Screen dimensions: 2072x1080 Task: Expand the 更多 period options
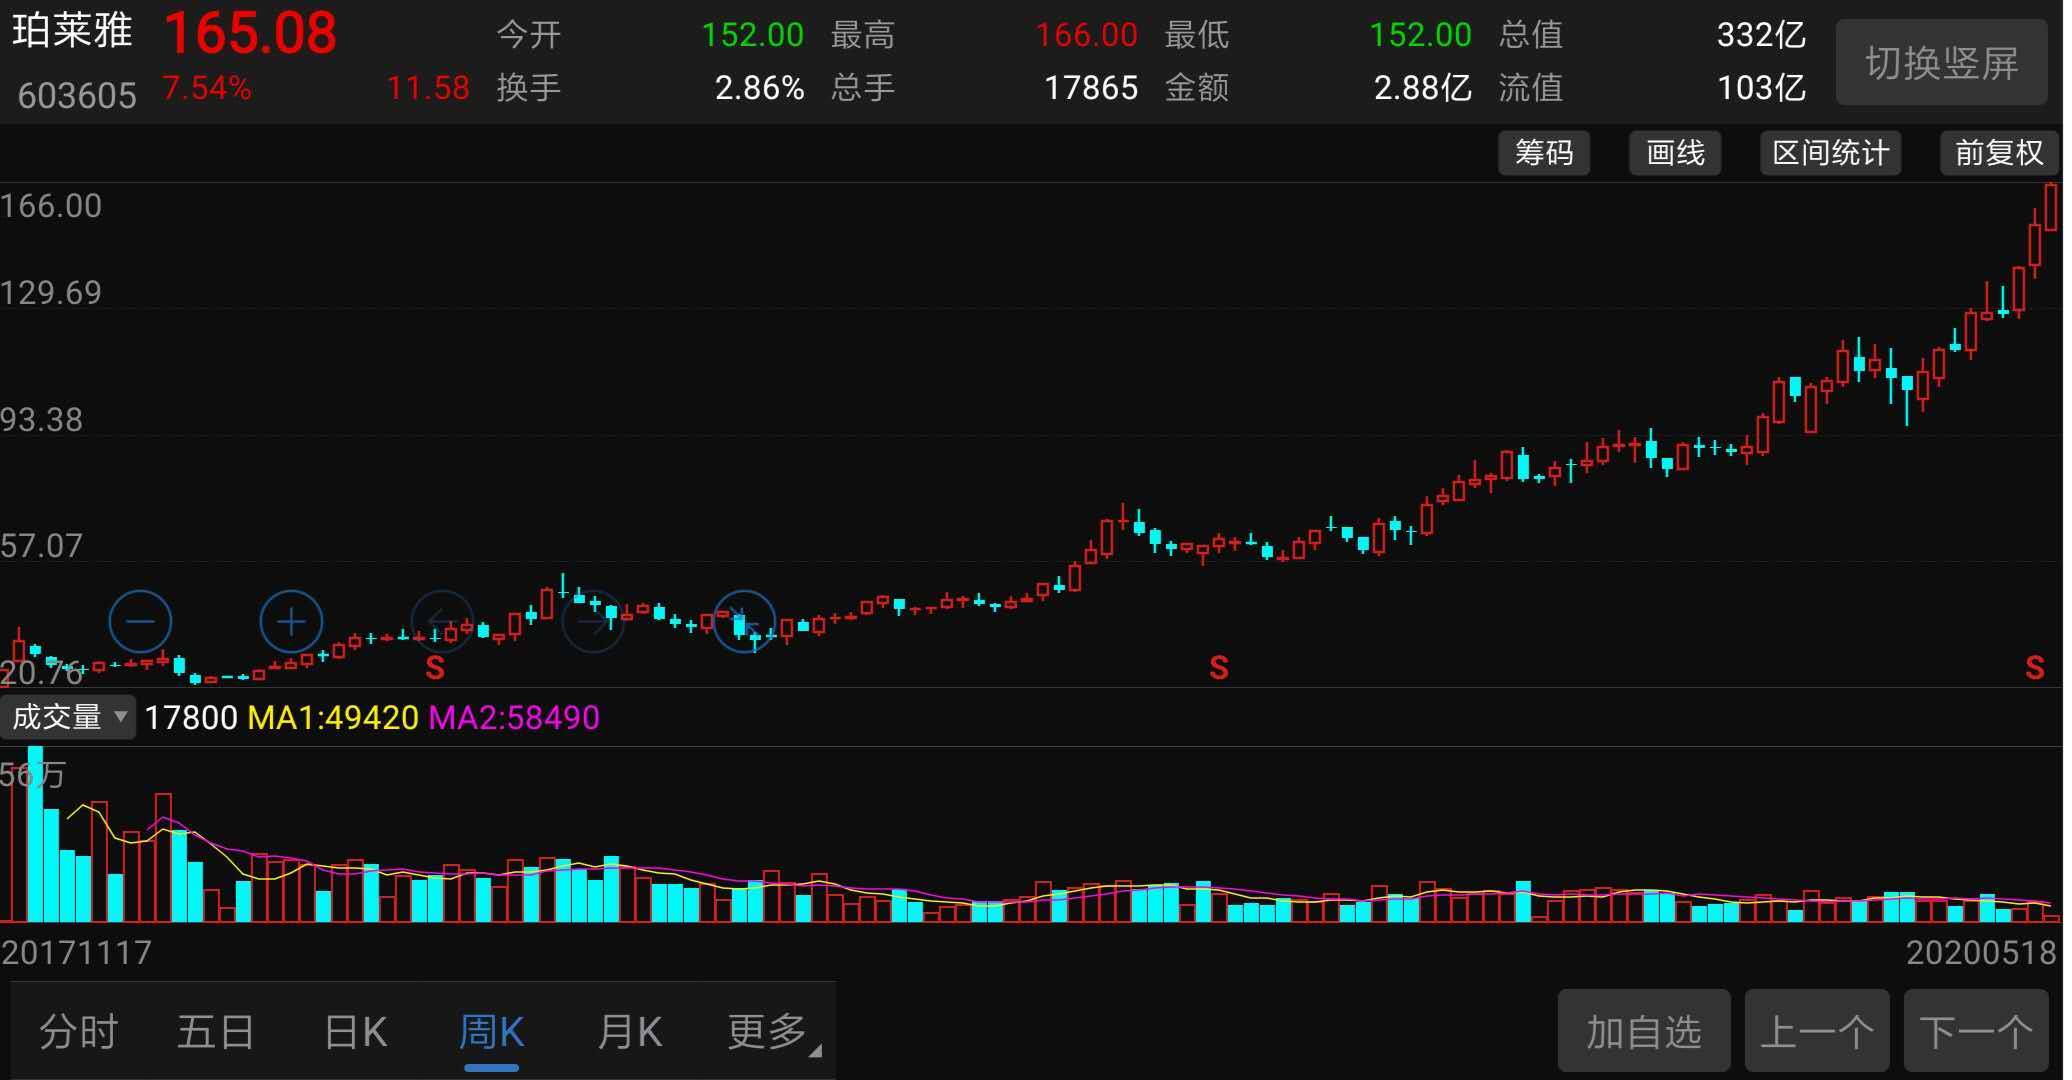pos(774,1032)
